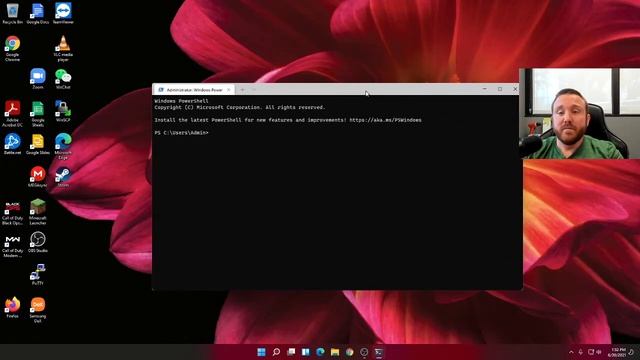Close the Windows Terminal window
The height and width of the screenshot is (360, 640).
click(x=515, y=89)
